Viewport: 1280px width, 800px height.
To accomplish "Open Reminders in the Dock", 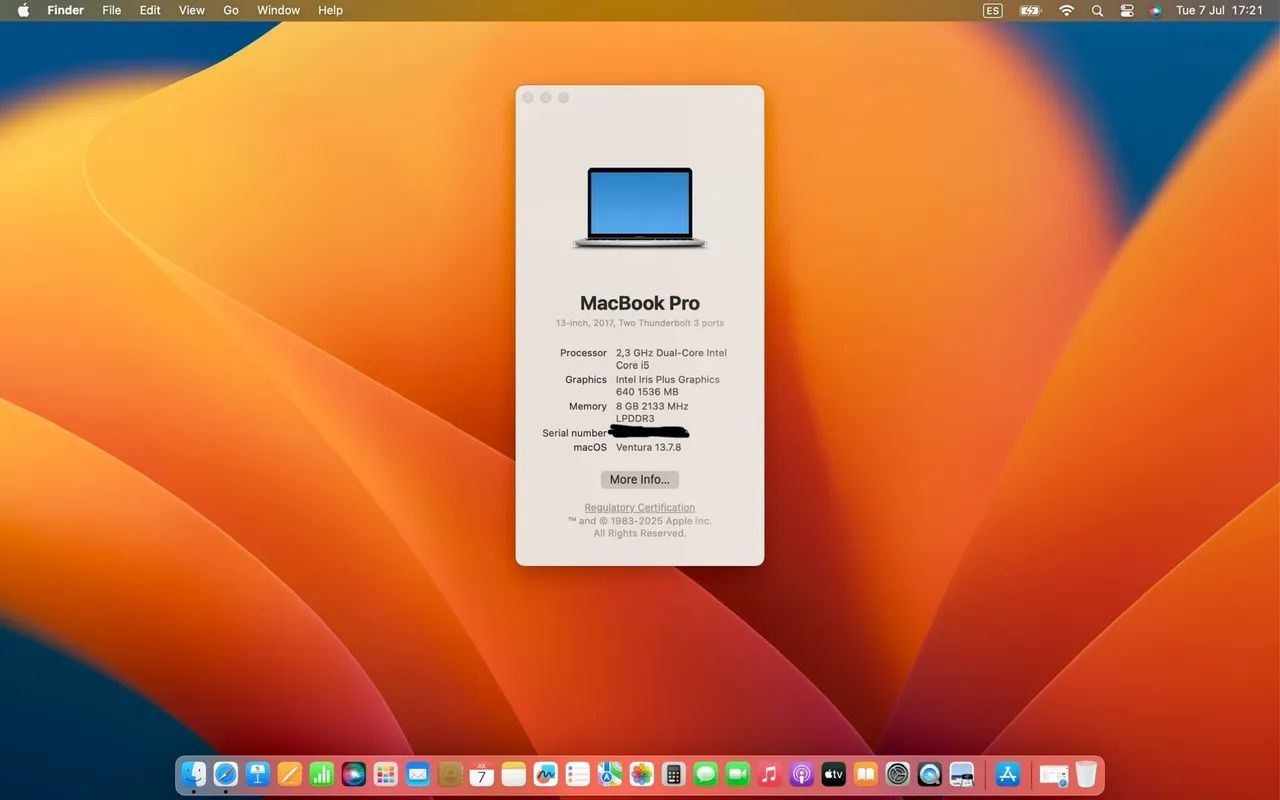I will [x=578, y=774].
